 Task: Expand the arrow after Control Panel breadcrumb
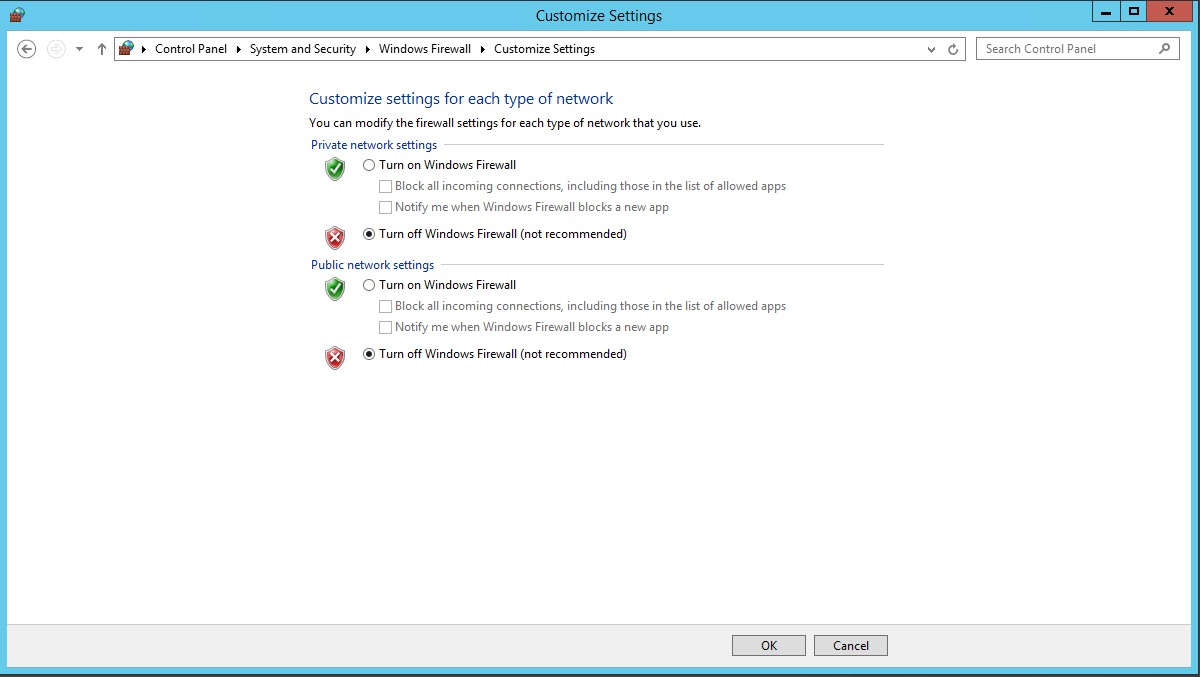(x=239, y=49)
